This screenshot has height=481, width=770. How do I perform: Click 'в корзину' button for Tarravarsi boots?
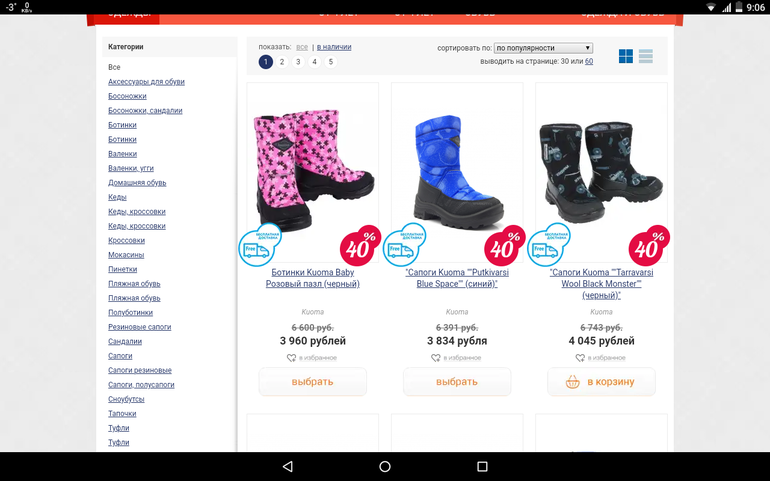tap(601, 382)
